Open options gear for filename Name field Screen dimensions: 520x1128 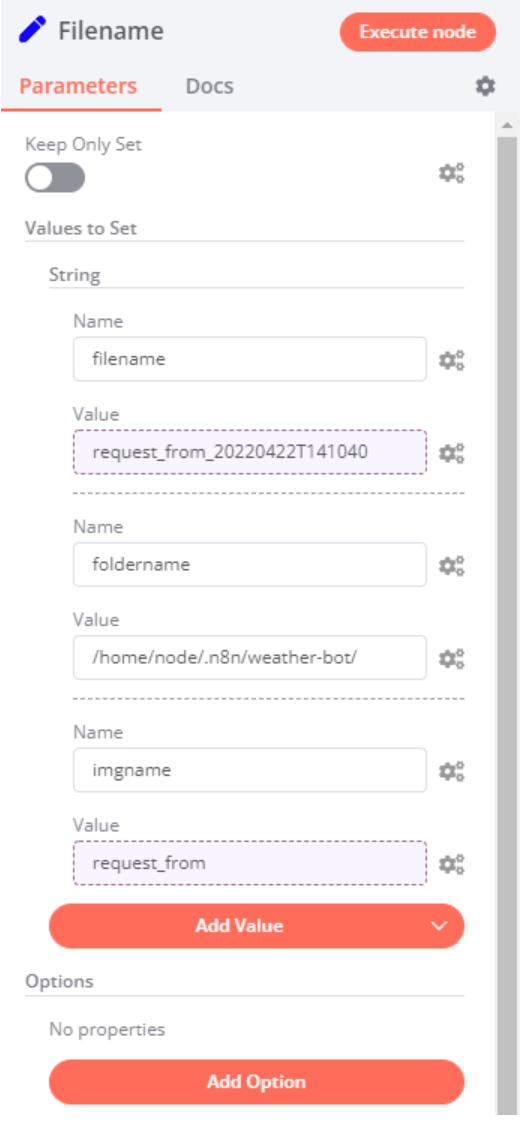(452, 360)
